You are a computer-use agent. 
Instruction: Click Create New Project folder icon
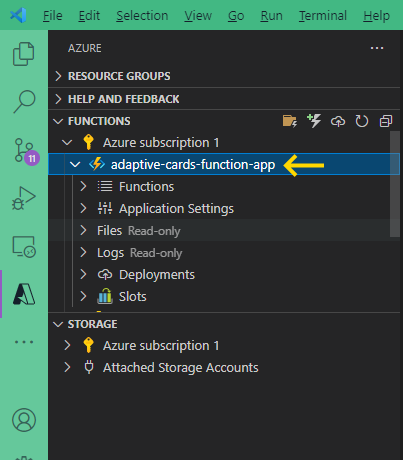click(290, 121)
